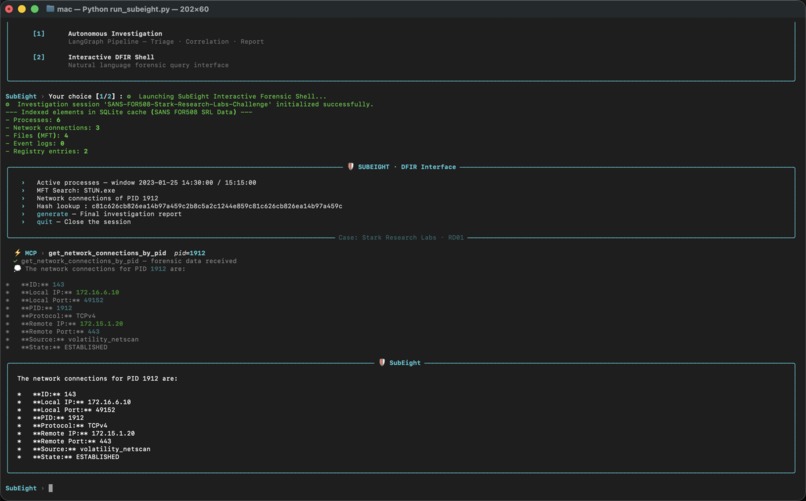The width and height of the screenshot is (806, 501).
Task: Click the SubEight prompt cursor at the bottom
Action: click(x=50, y=488)
